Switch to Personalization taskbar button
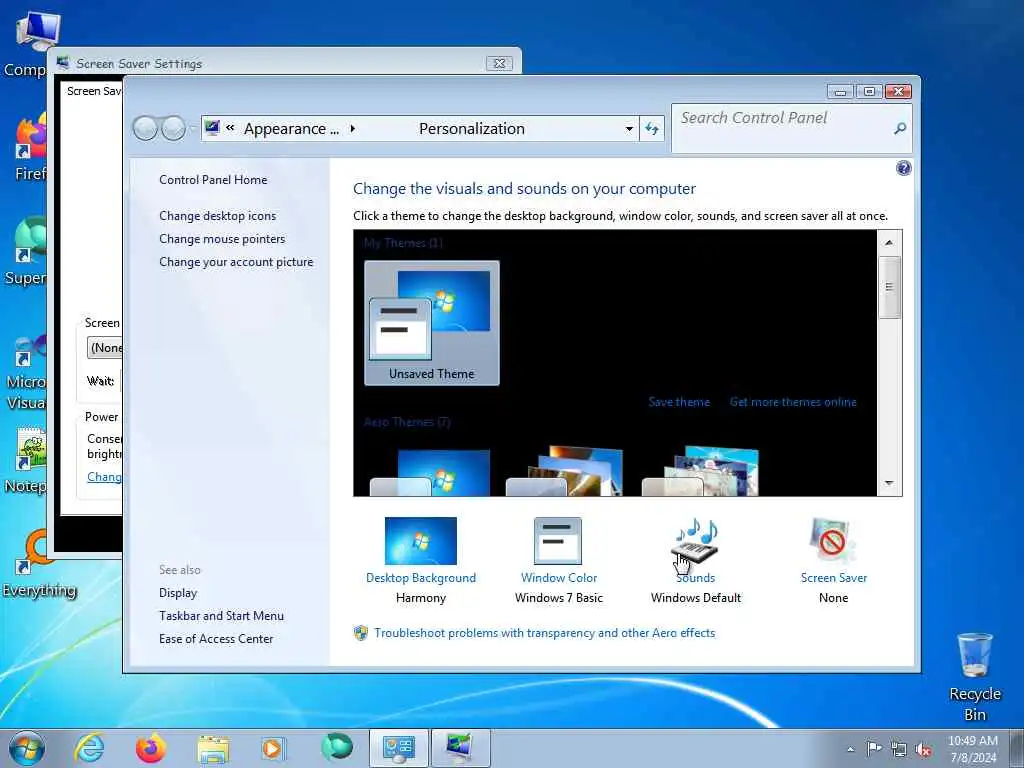Viewport: 1024px width, 768px height. click(x=460, y=748)
